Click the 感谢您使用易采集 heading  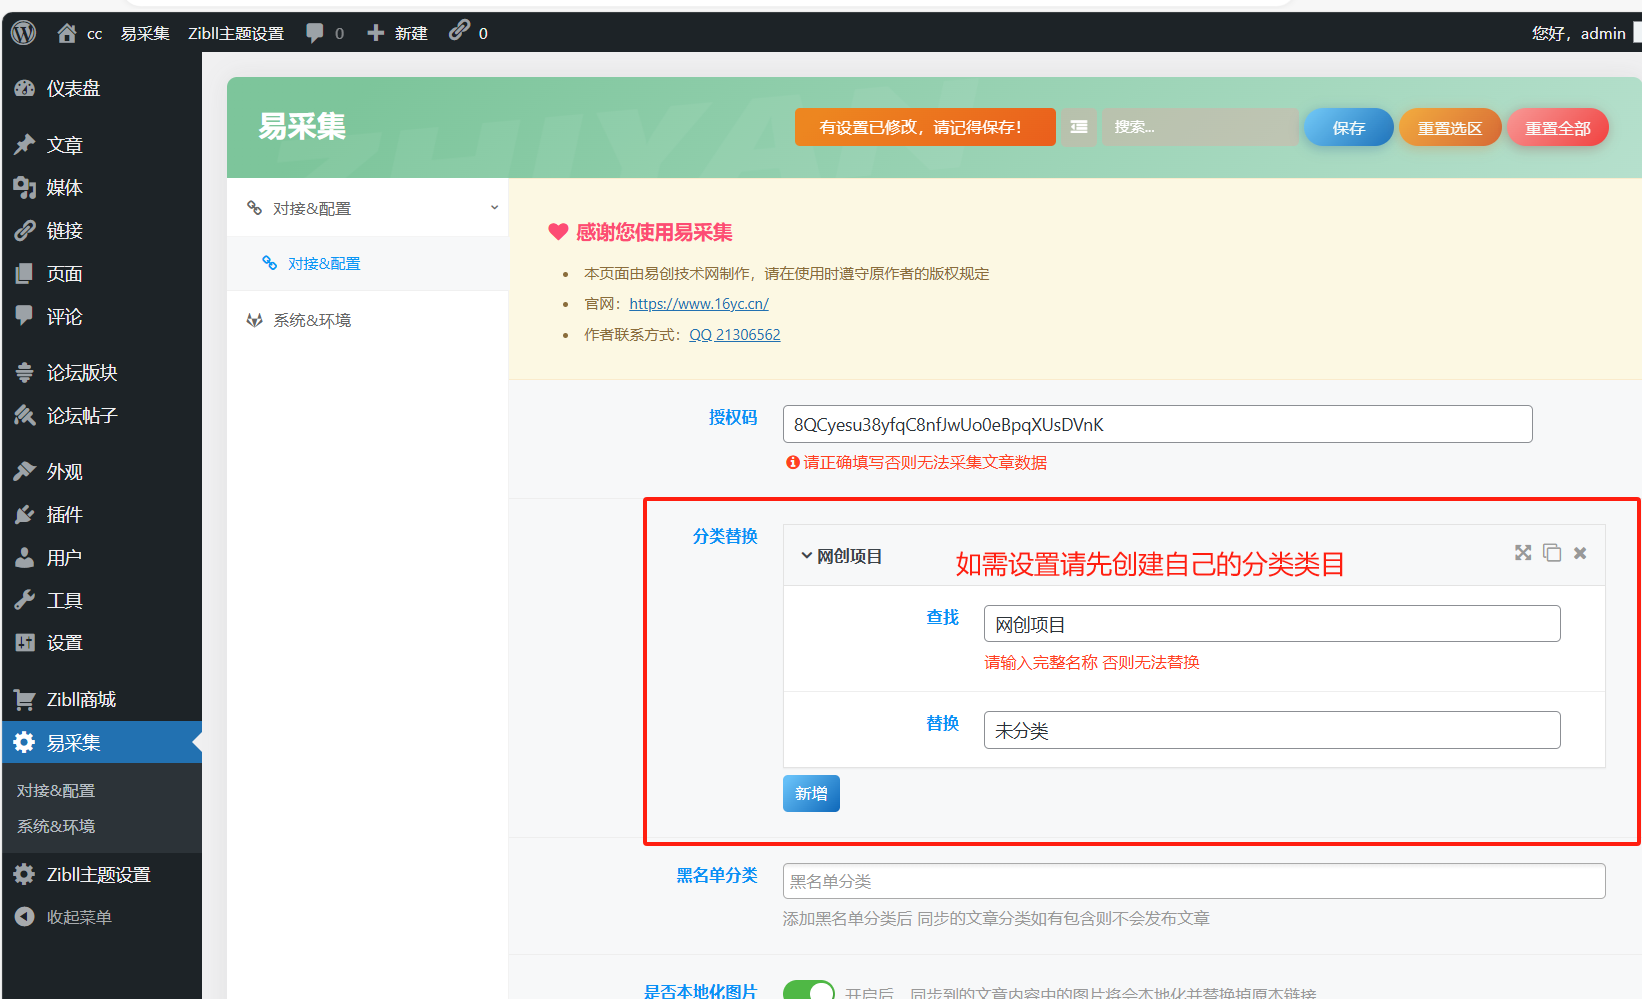point(654,233)
